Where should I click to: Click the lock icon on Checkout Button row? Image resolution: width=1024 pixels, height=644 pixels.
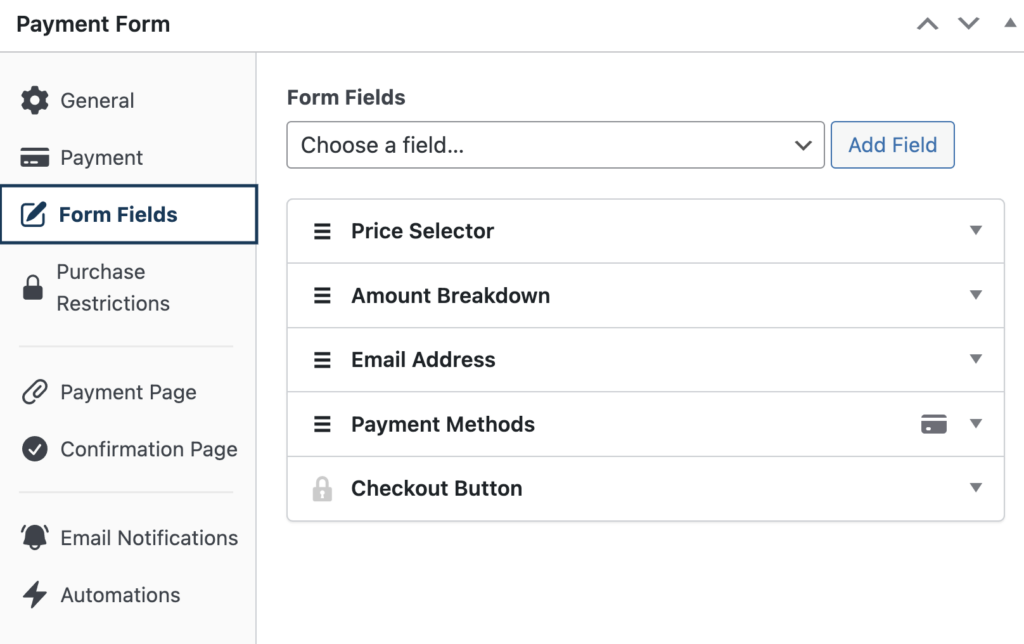[x=322, y=489]
